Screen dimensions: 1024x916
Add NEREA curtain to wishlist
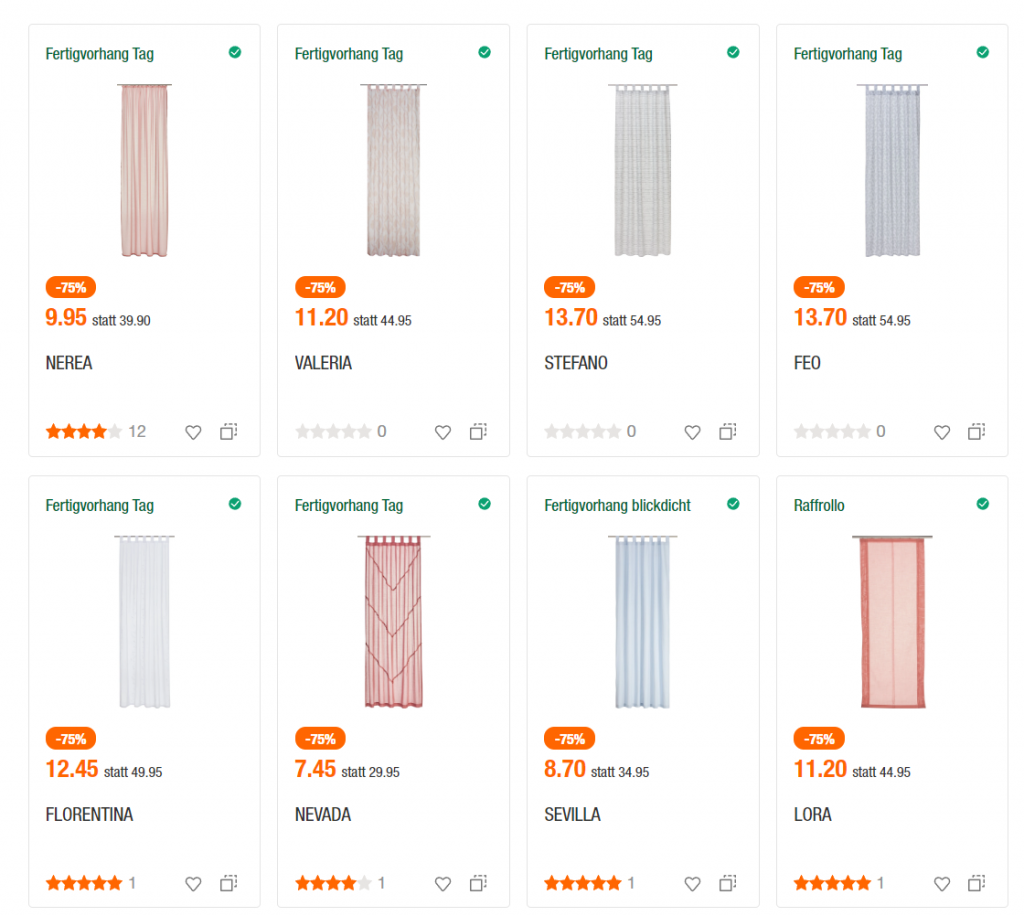point(193,432)
